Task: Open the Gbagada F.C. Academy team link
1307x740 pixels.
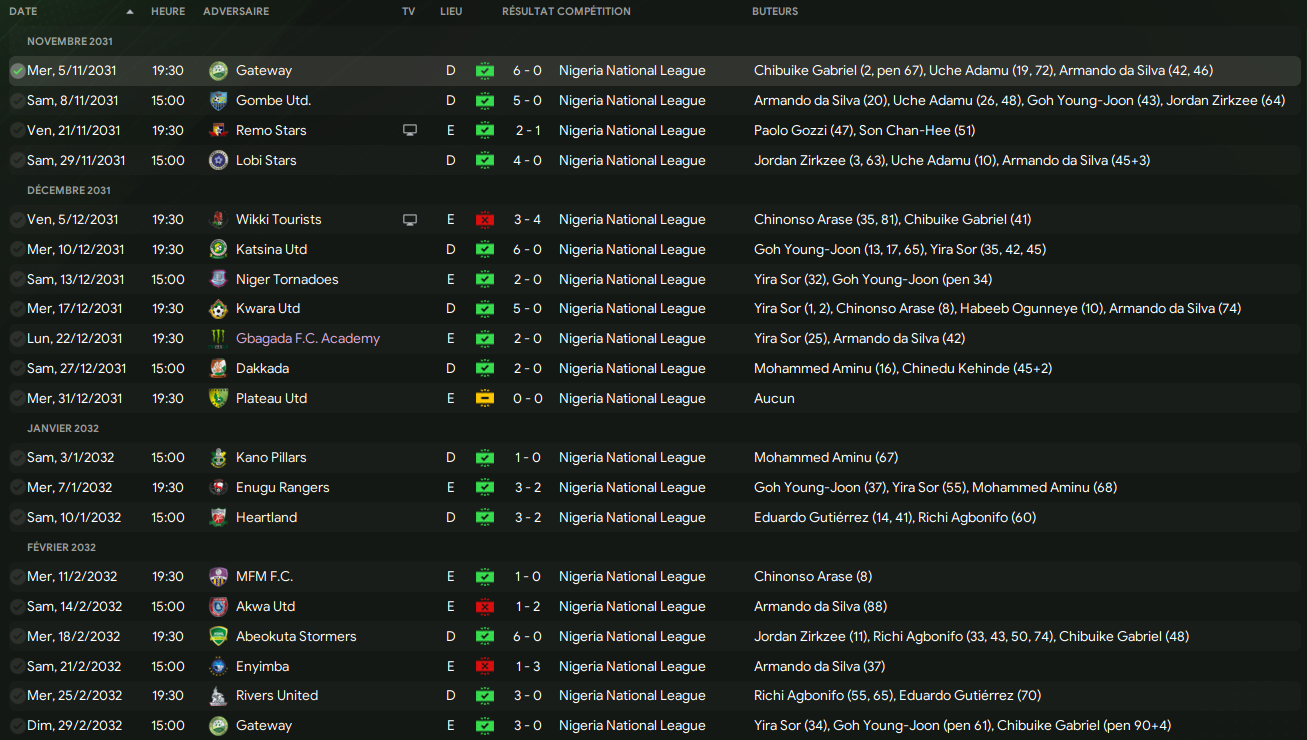Action: coord(308,339)
